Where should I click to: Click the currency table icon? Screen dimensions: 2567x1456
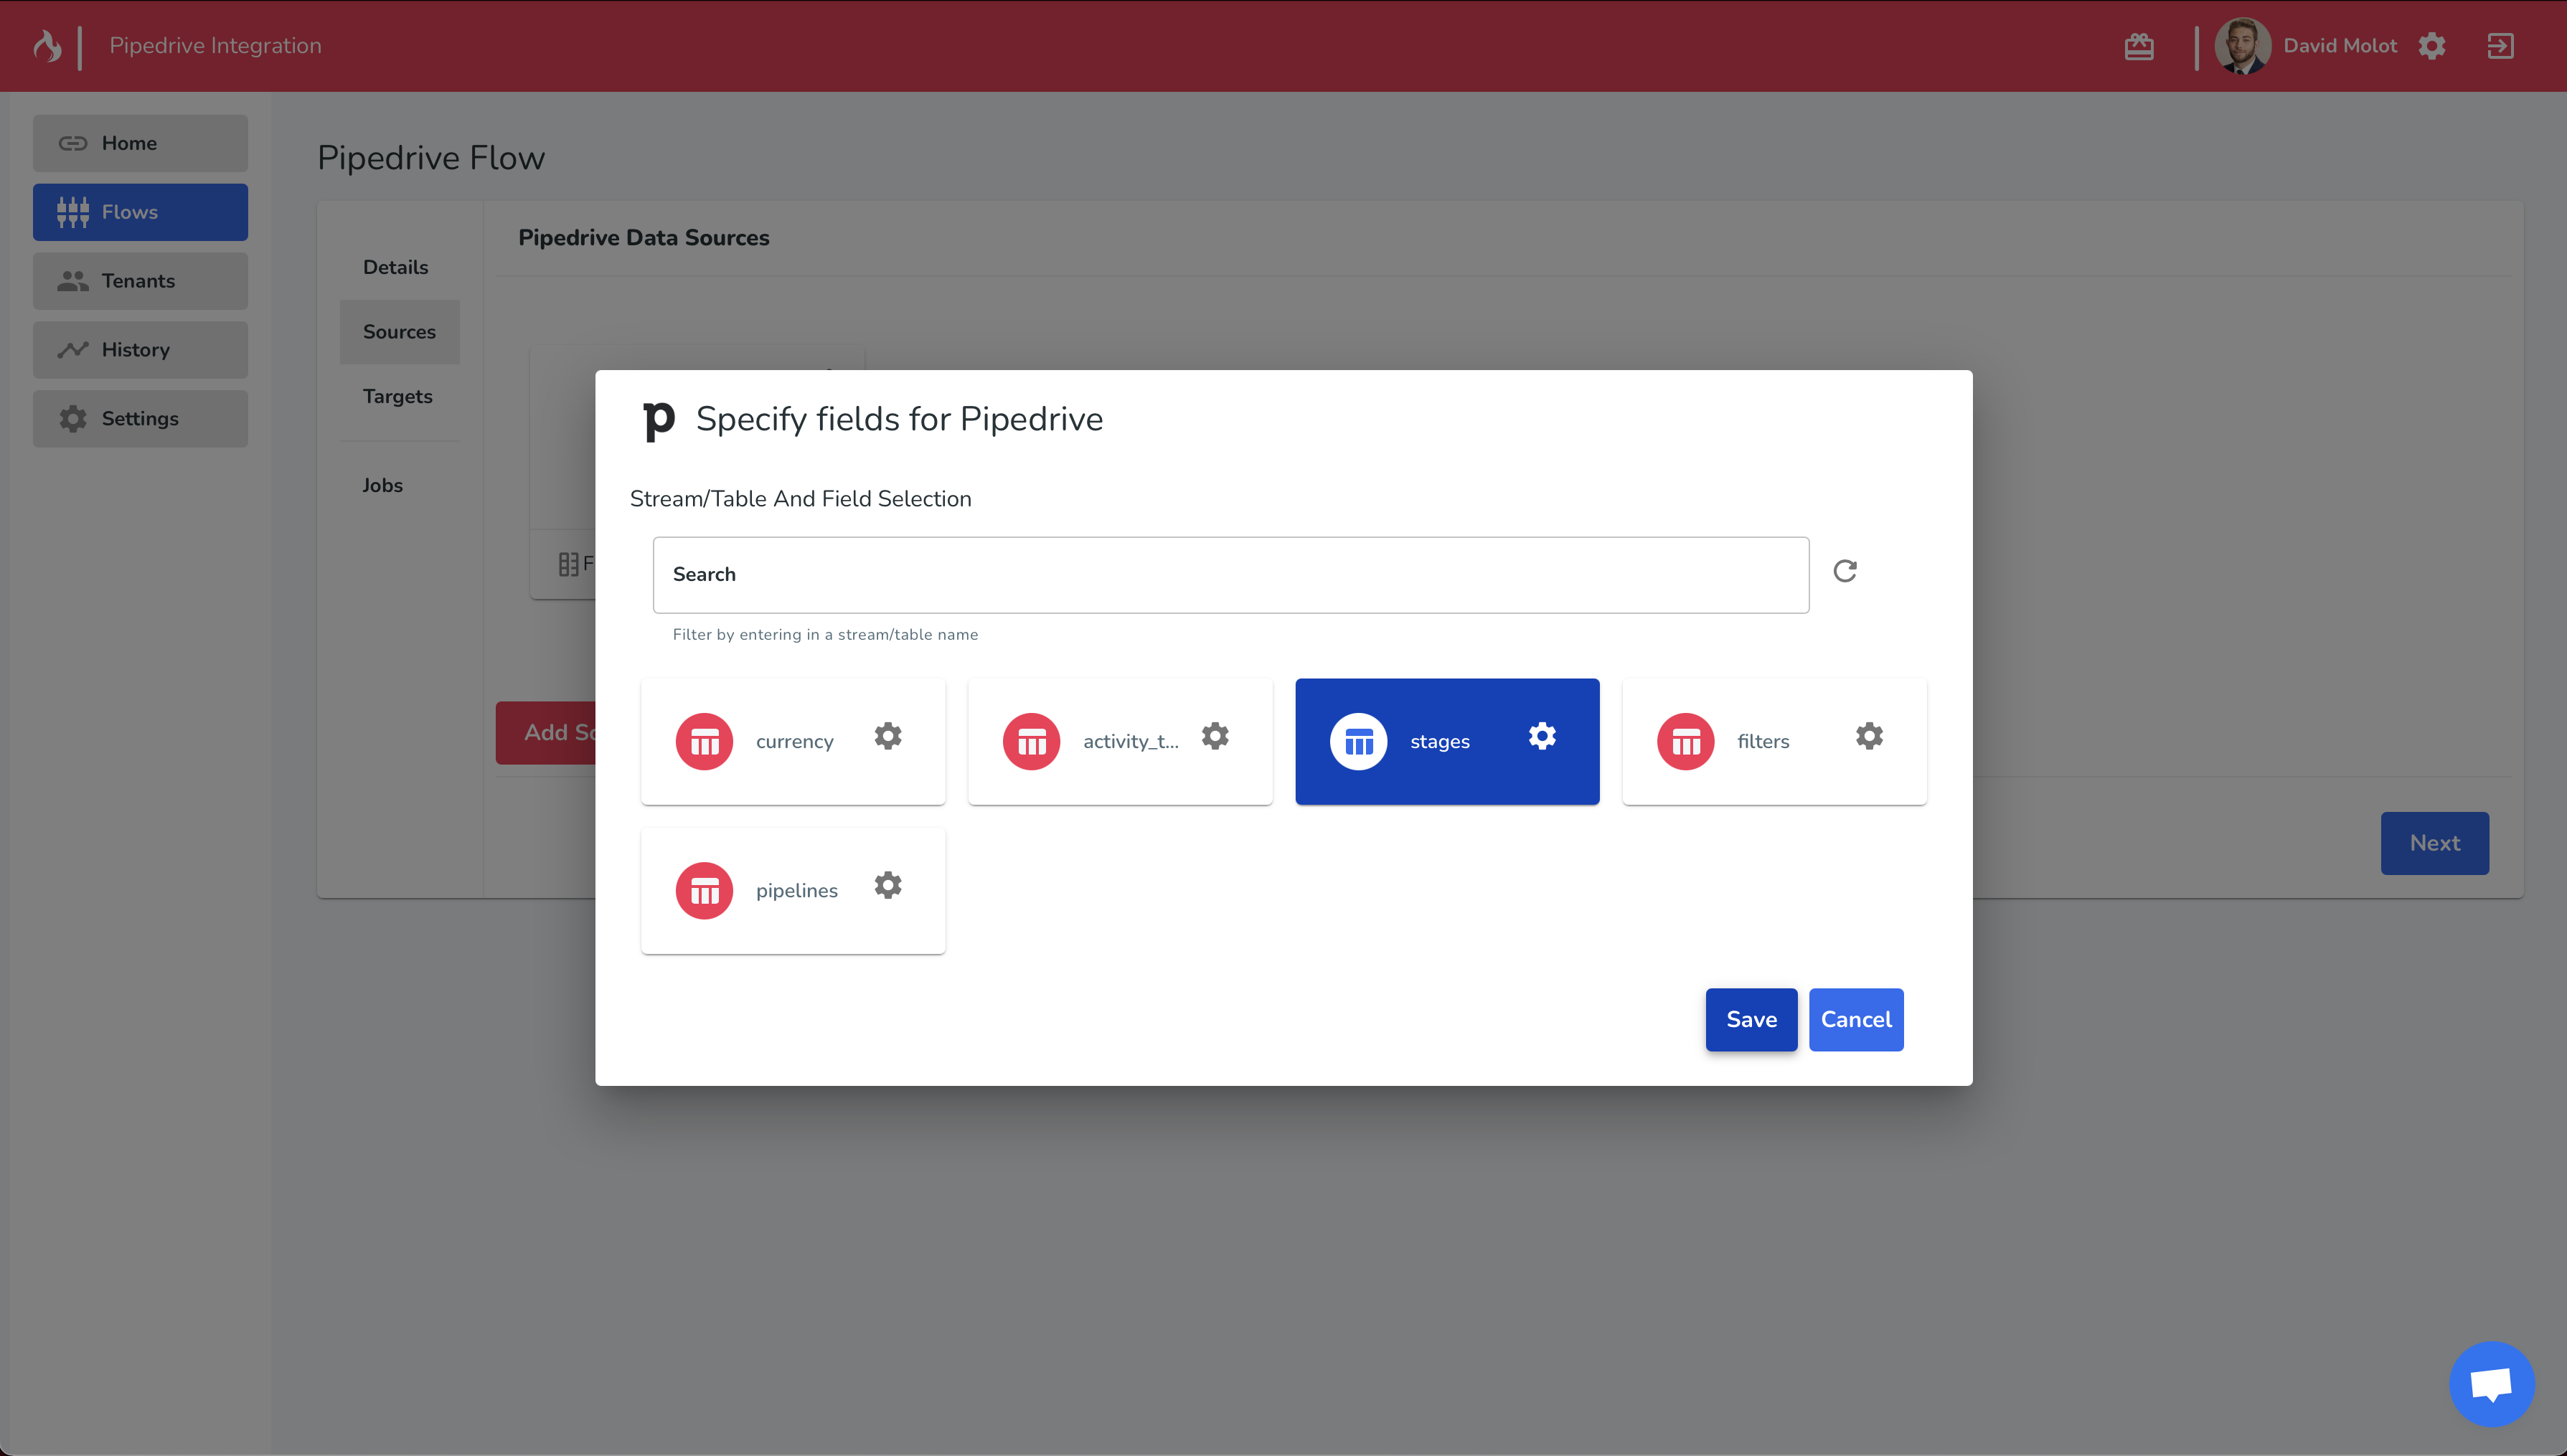pos(704,741)
